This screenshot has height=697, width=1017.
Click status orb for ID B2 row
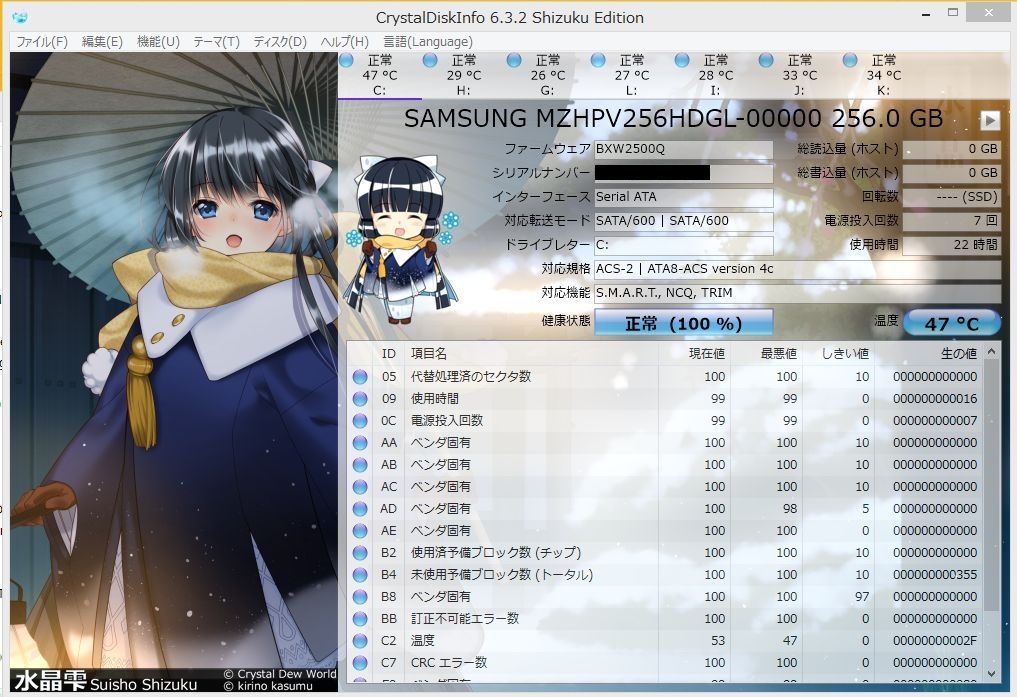coord(360,553)
